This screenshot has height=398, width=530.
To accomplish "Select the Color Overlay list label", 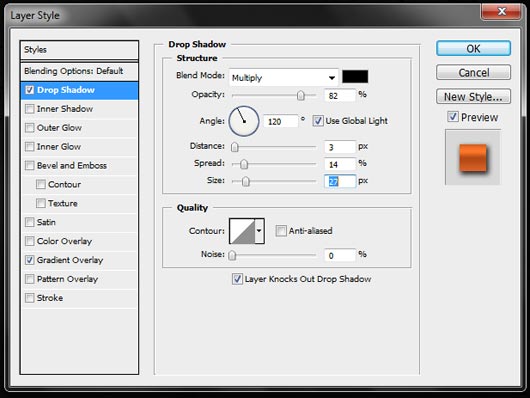I will [64, 241].
